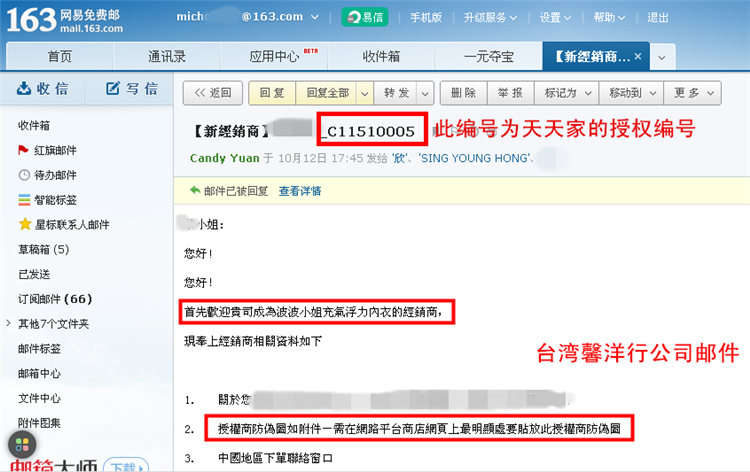The width and height of the screenshot is (750, 472).
Task: Click the red flag 红旗邮件 icon
Action: pos(23,150)
